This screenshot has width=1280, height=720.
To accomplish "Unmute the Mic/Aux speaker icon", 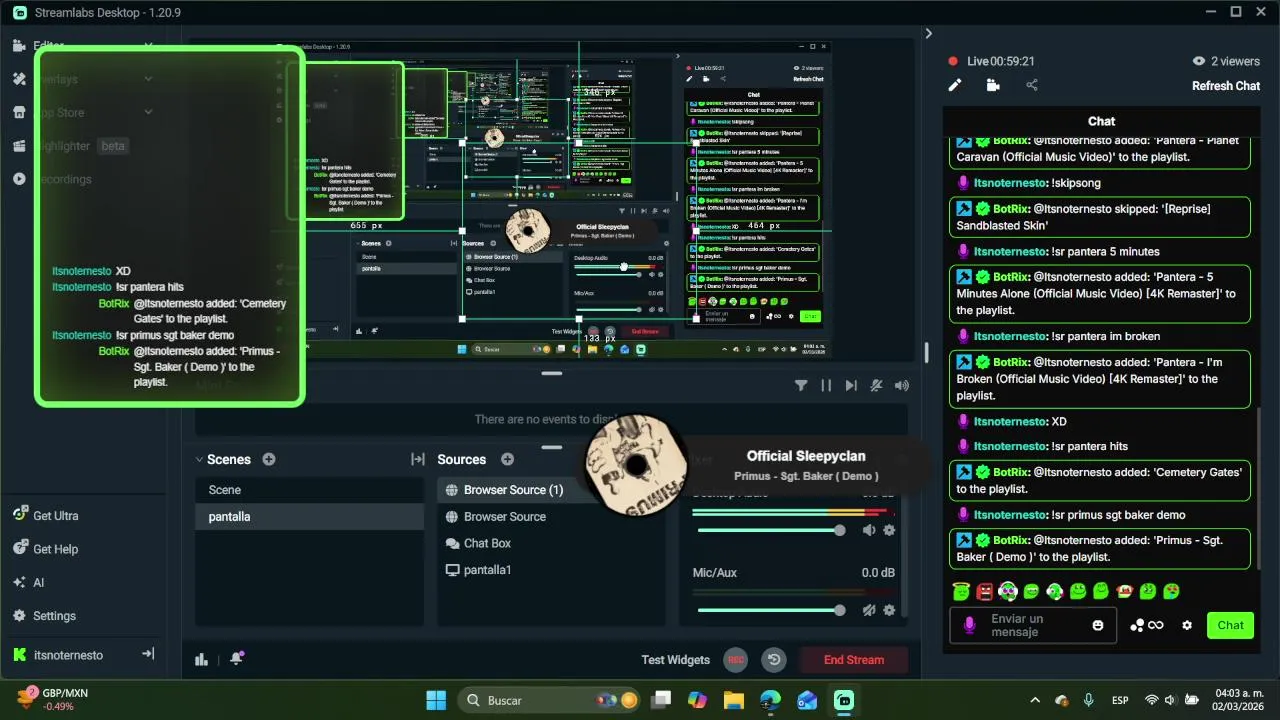I will pyautogui.click(x=869, y=610).
